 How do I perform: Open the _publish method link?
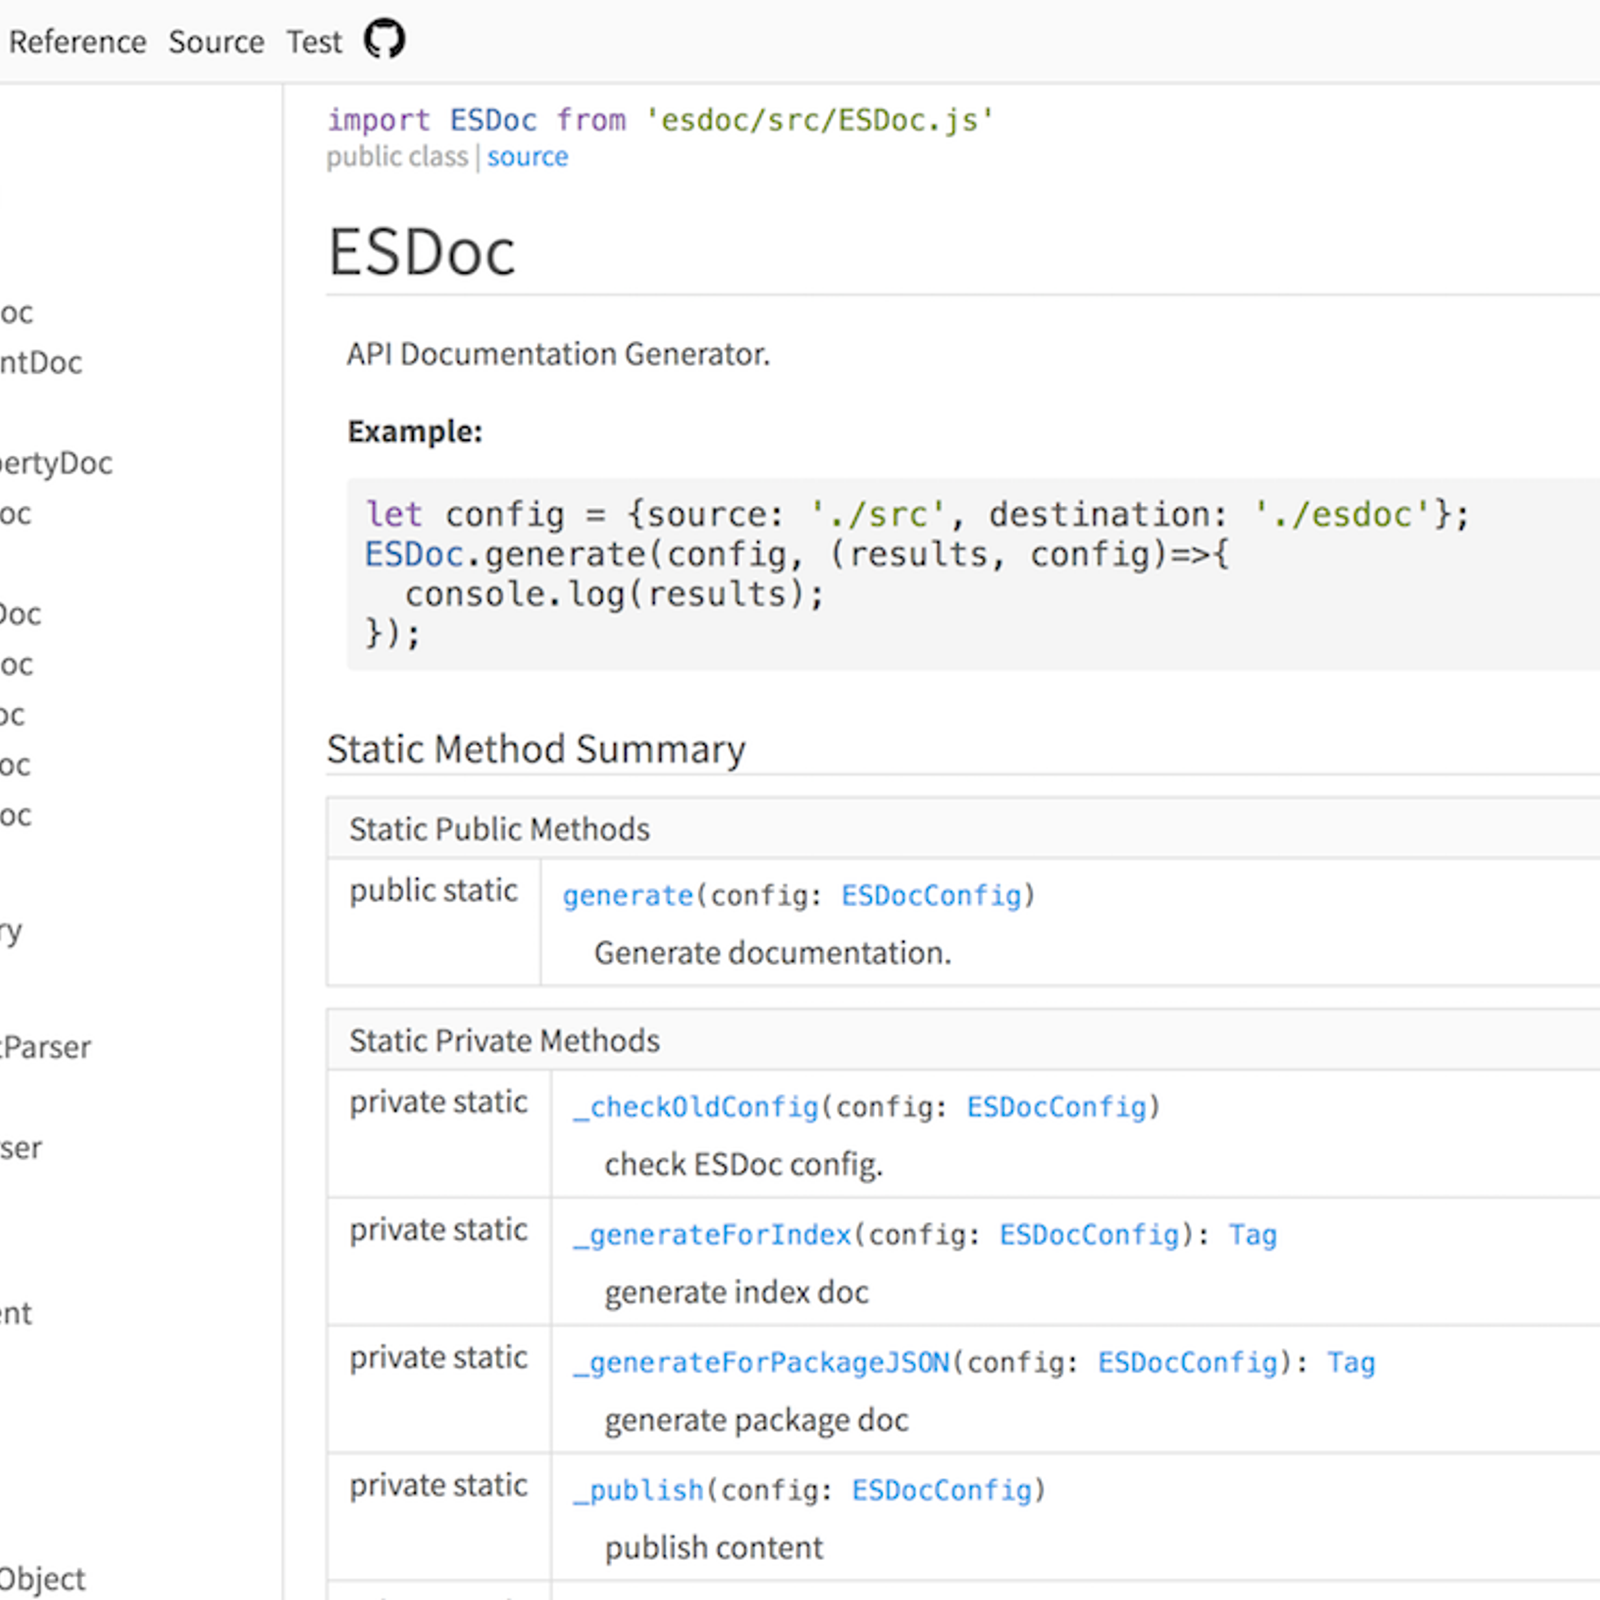638,1490
